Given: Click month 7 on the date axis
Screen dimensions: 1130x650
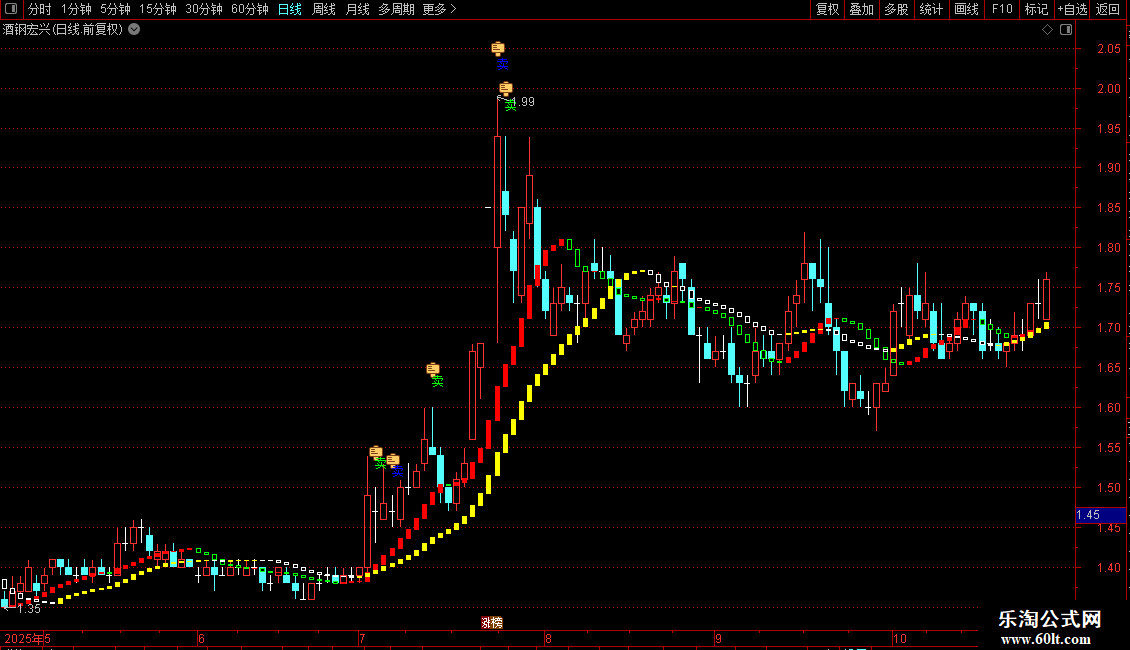Looking at the screenshot, I should pyautogui.click(x=362, y=639).
